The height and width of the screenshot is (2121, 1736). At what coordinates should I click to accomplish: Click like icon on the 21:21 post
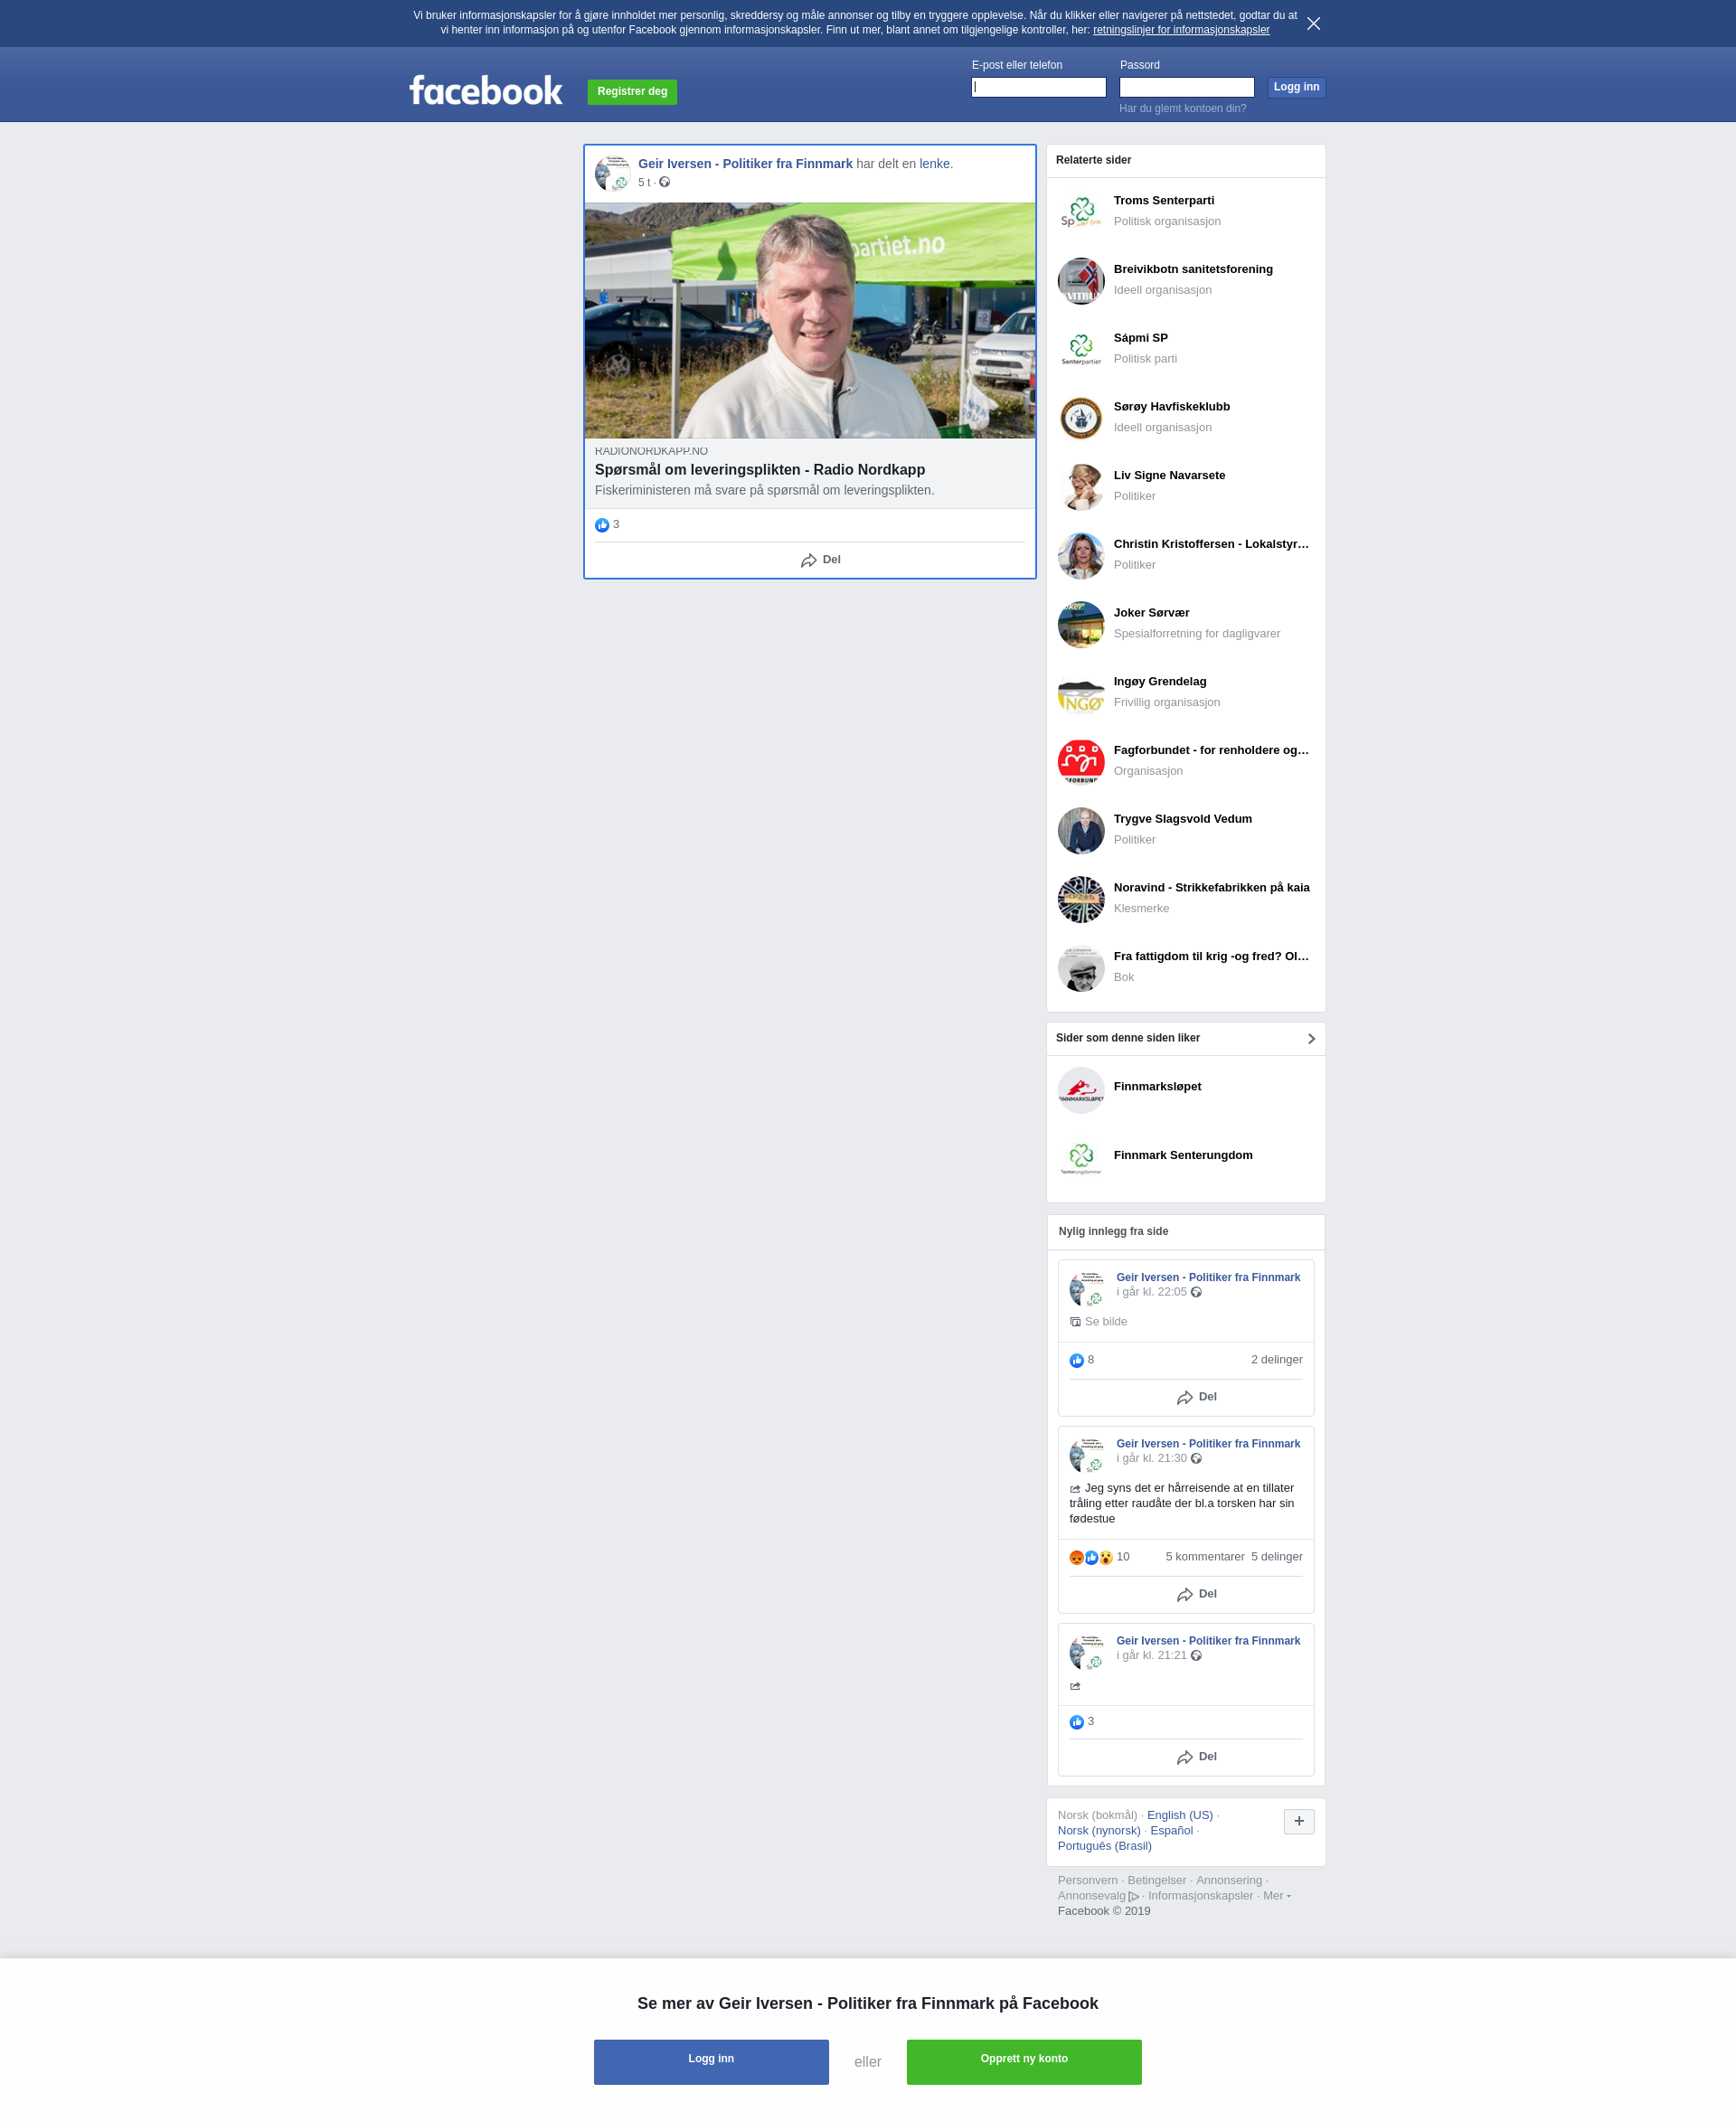[1076, 1722]
